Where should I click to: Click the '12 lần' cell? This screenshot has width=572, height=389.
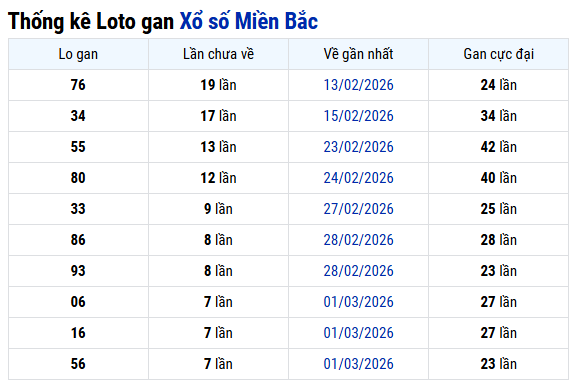(219, 178)
